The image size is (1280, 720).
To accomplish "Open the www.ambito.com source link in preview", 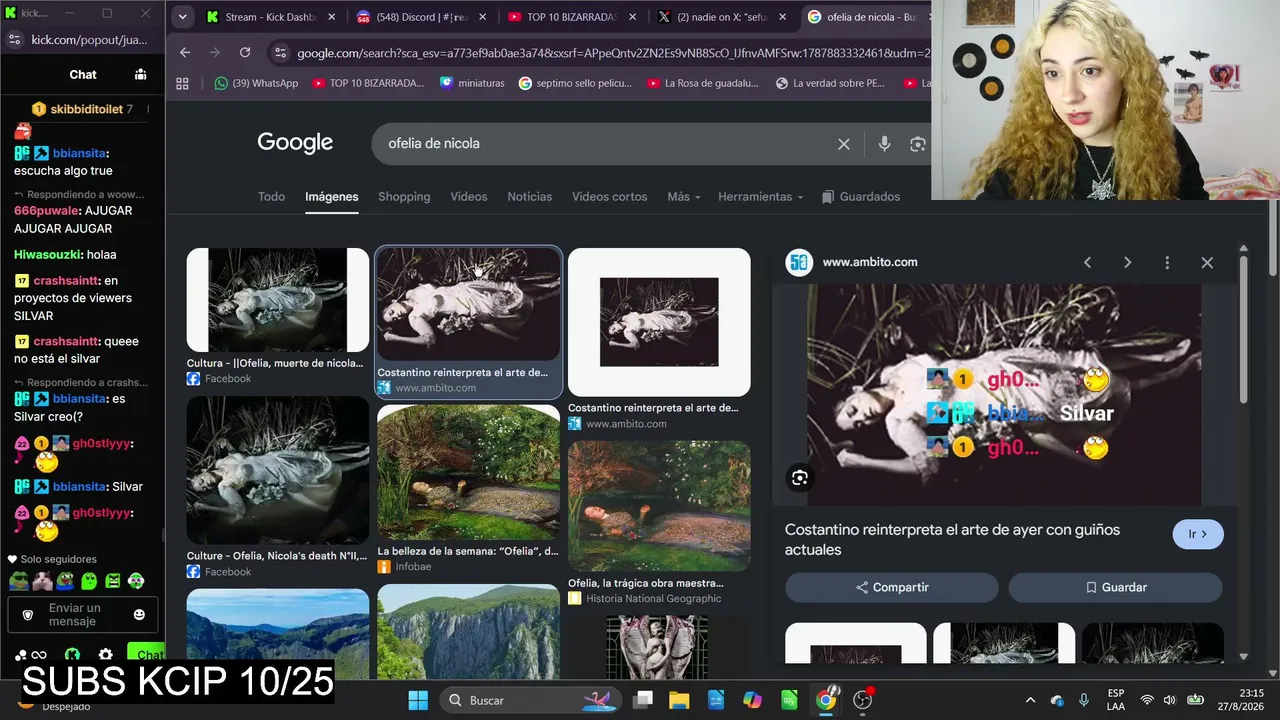I will [870, 262].
